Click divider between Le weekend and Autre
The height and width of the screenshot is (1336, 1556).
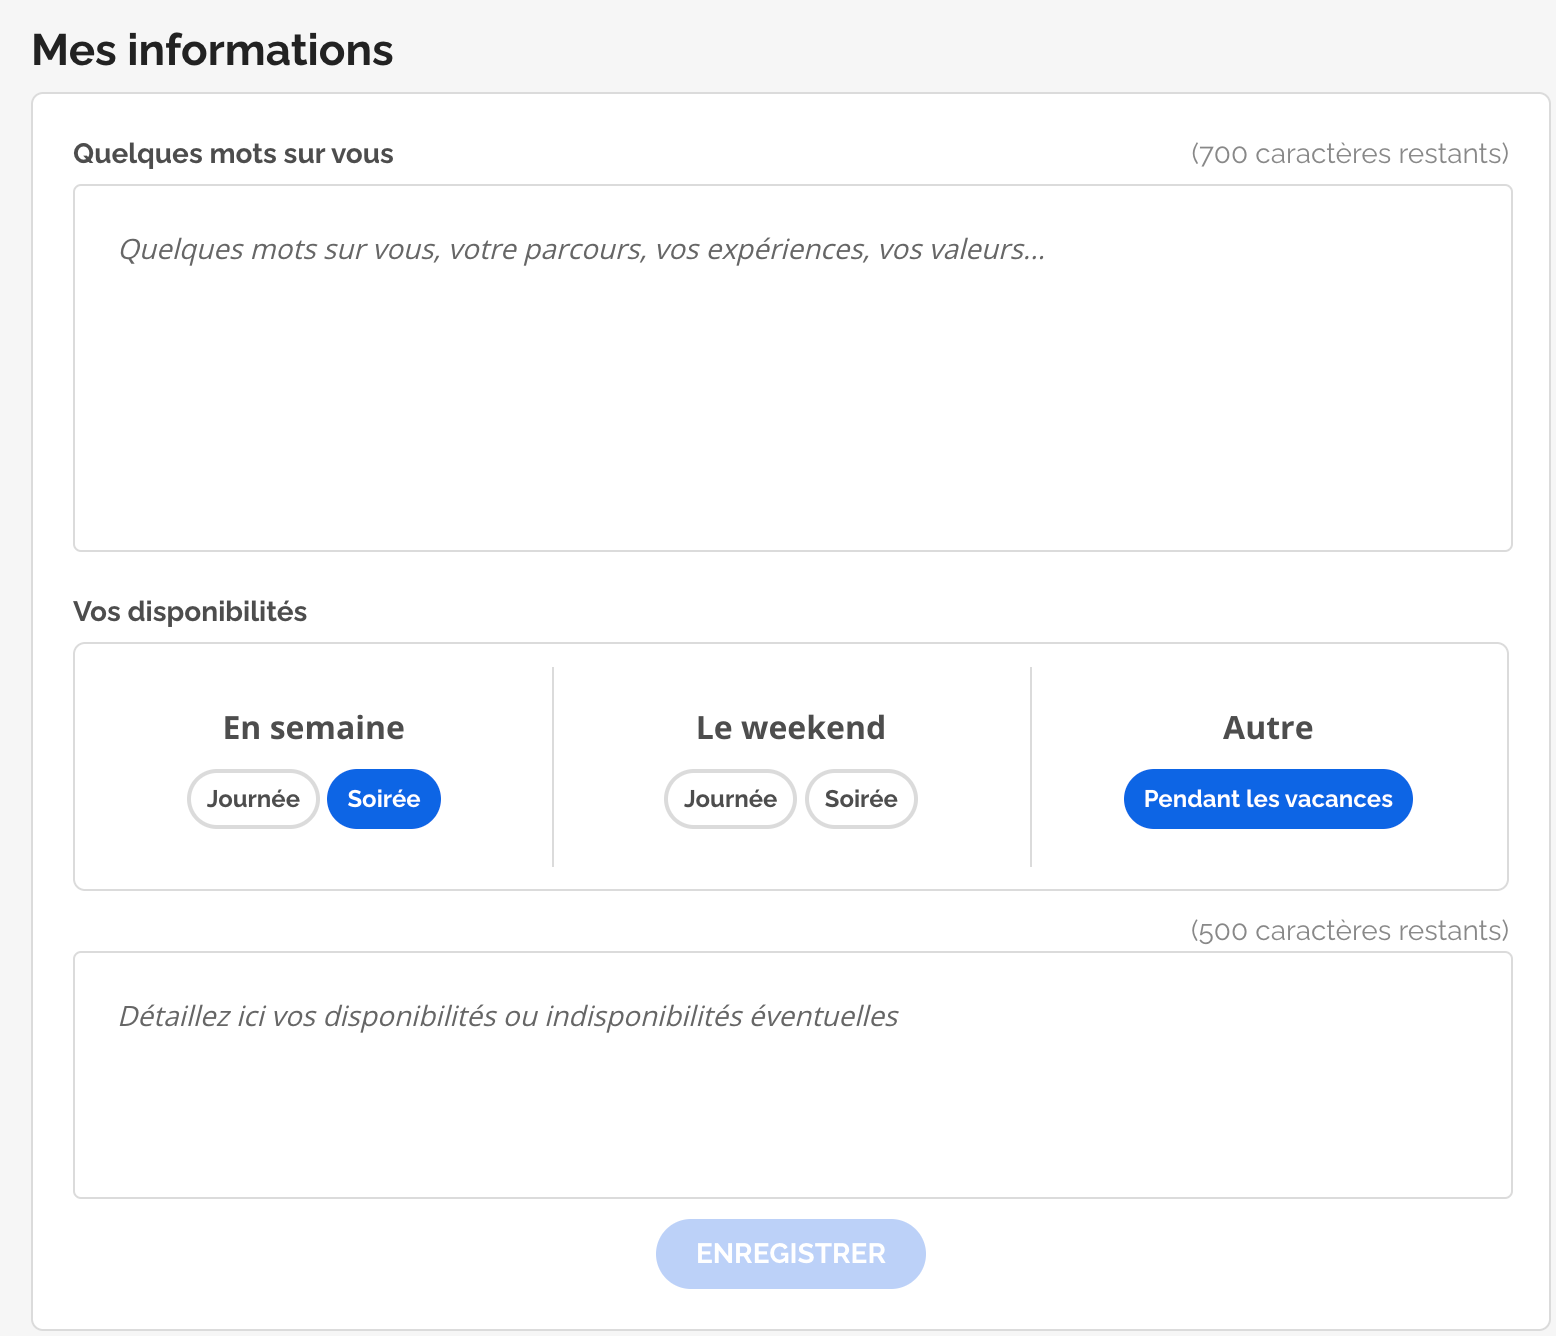1031,767
